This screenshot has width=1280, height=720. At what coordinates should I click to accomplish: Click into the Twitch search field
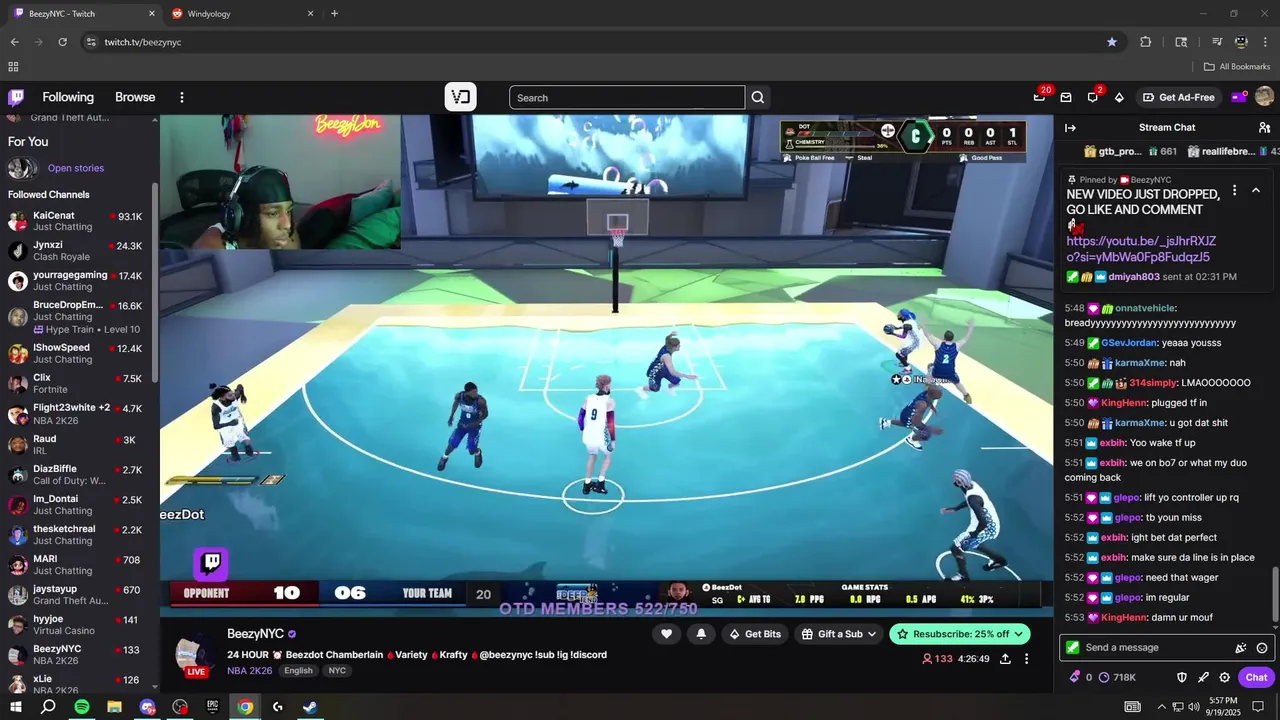click(x=627, y=97)
